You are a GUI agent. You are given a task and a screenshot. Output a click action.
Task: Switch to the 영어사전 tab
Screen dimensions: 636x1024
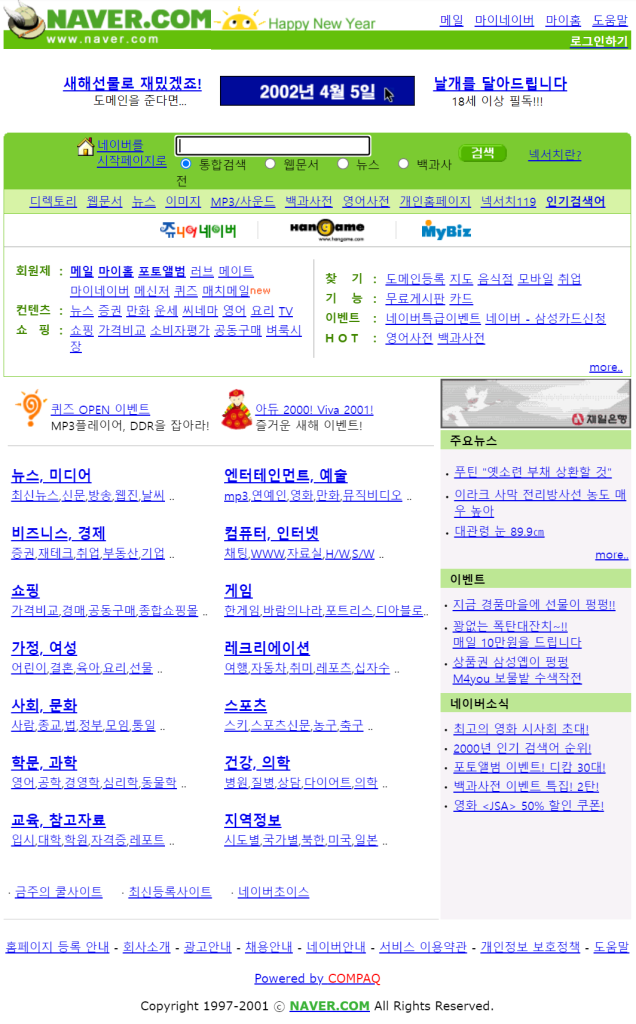[366, 202]
